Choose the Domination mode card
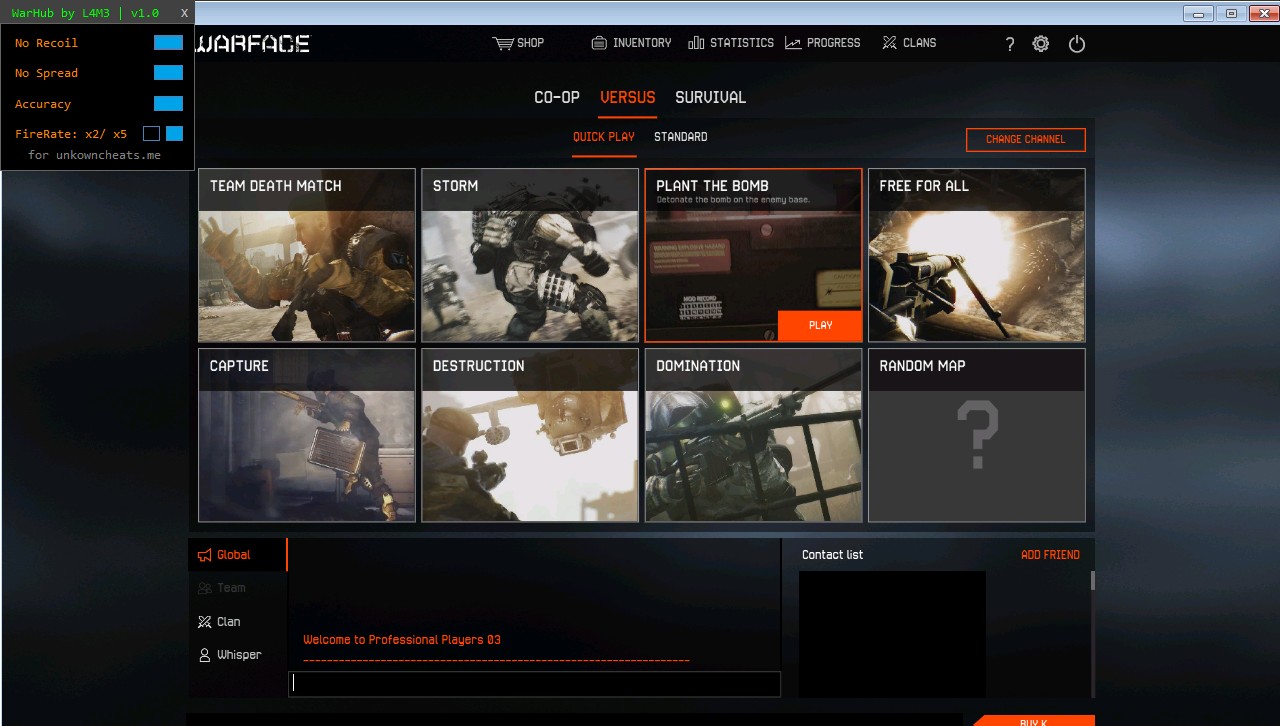The height and width of the screenshot is (726, 1280). click(754, 435)
